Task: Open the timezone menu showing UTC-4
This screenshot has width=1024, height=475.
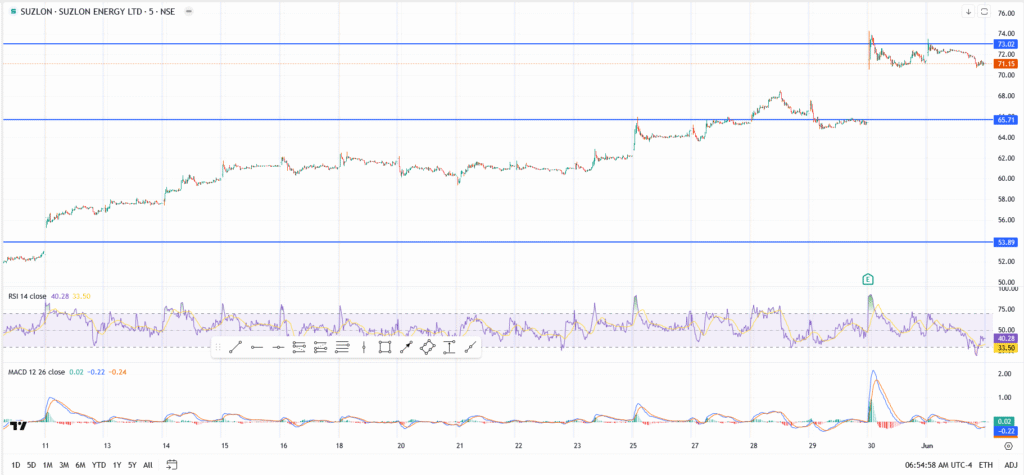Action: 939,465
